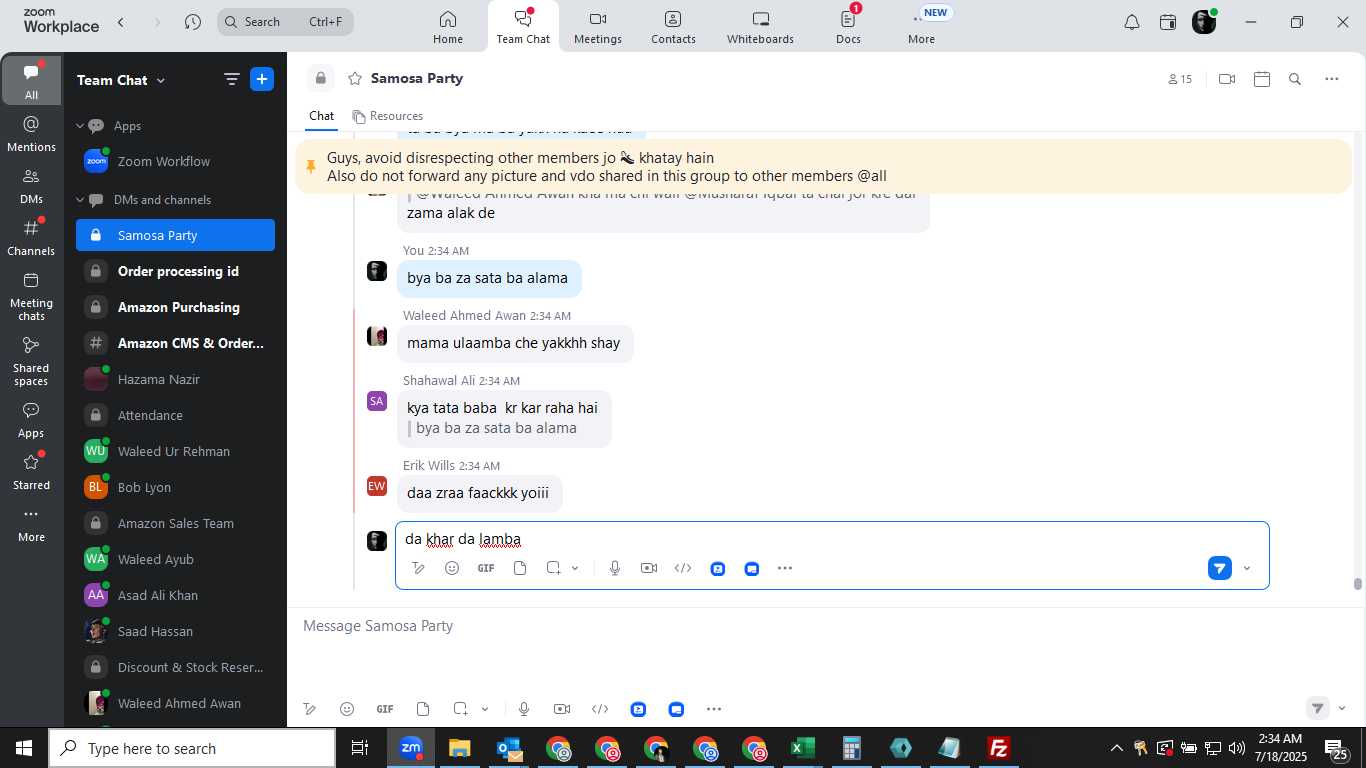Open Amazon Sales Team channel

click(175, 523)
